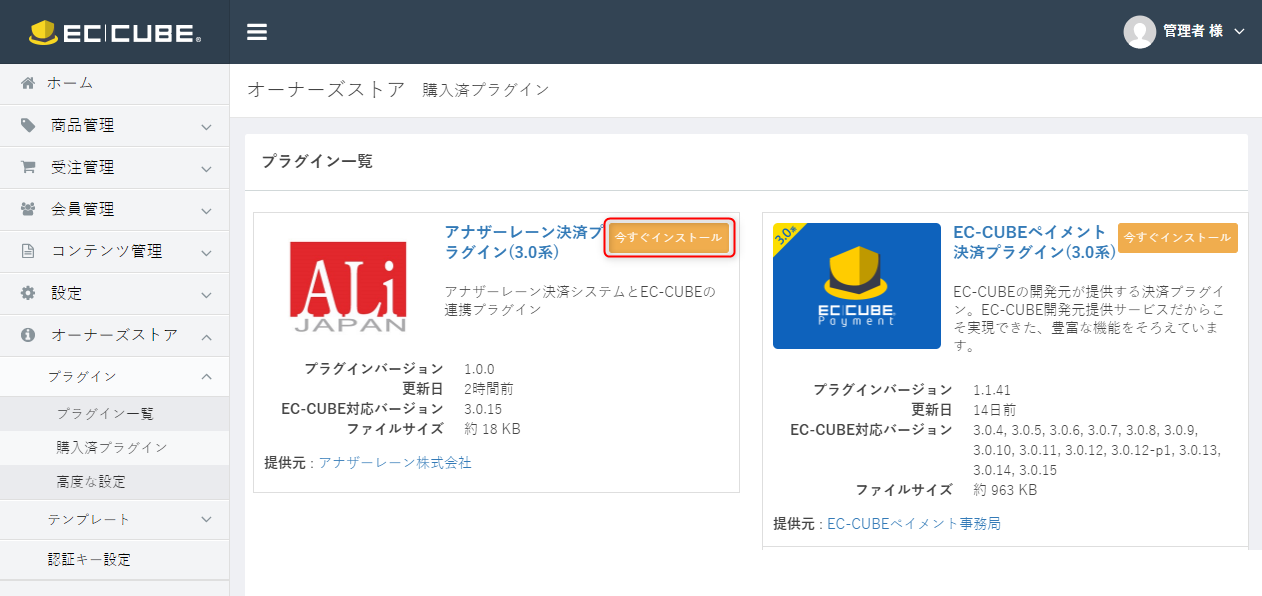Toggle the hamburger menu icon
The image size is (1262, 596).
(x=257, y=32)
